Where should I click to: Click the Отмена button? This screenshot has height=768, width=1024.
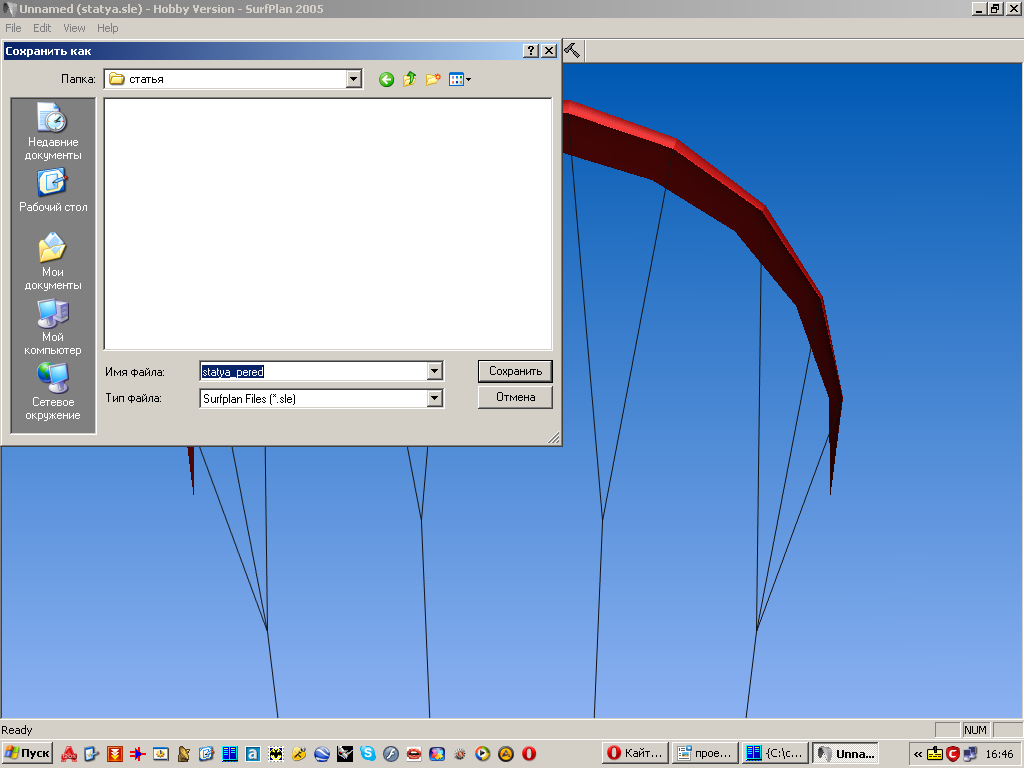(515, 397)
